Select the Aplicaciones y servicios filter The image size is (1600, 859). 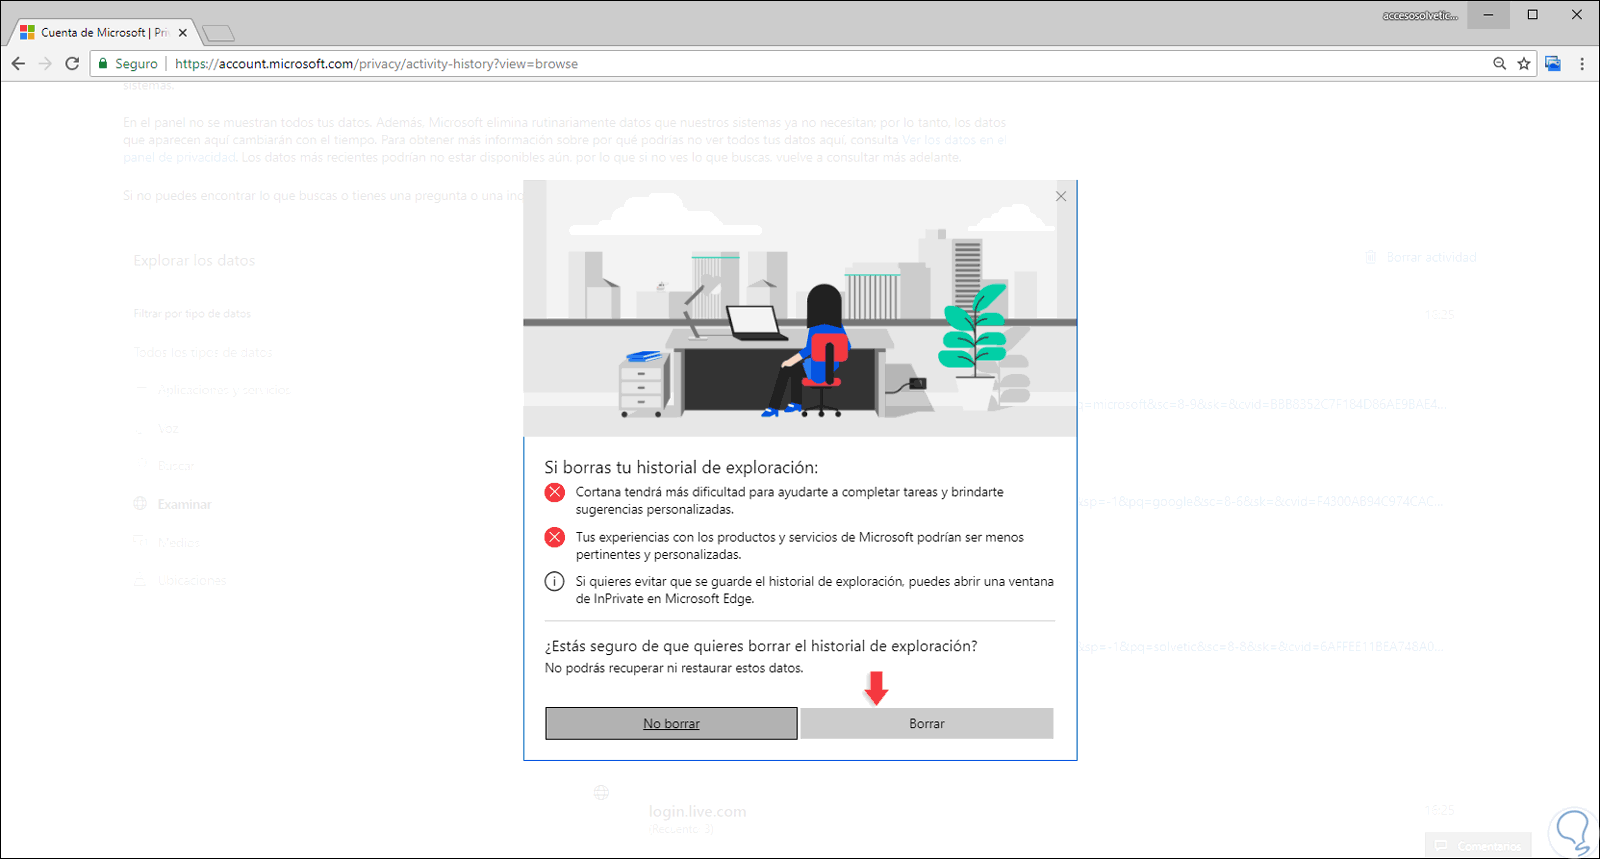pyautogui.click(x=223, y=390)
